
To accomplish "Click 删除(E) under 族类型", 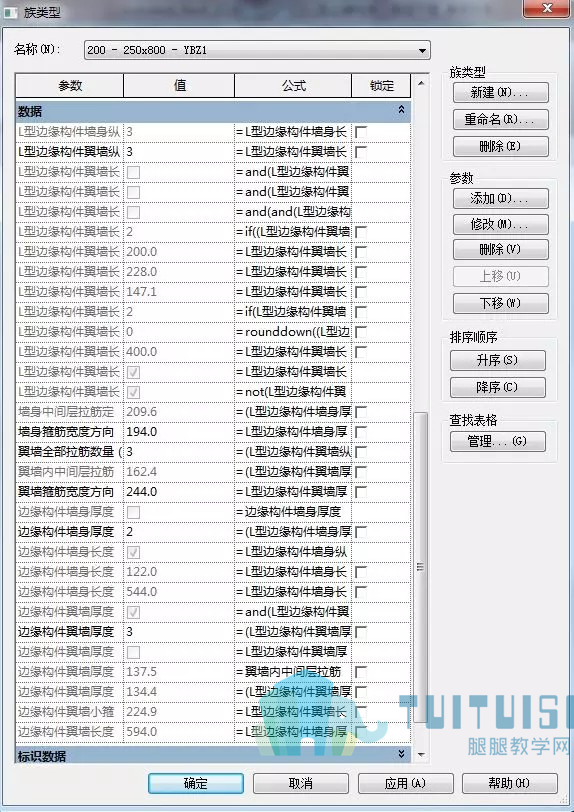I will click(x=500, y=147).
